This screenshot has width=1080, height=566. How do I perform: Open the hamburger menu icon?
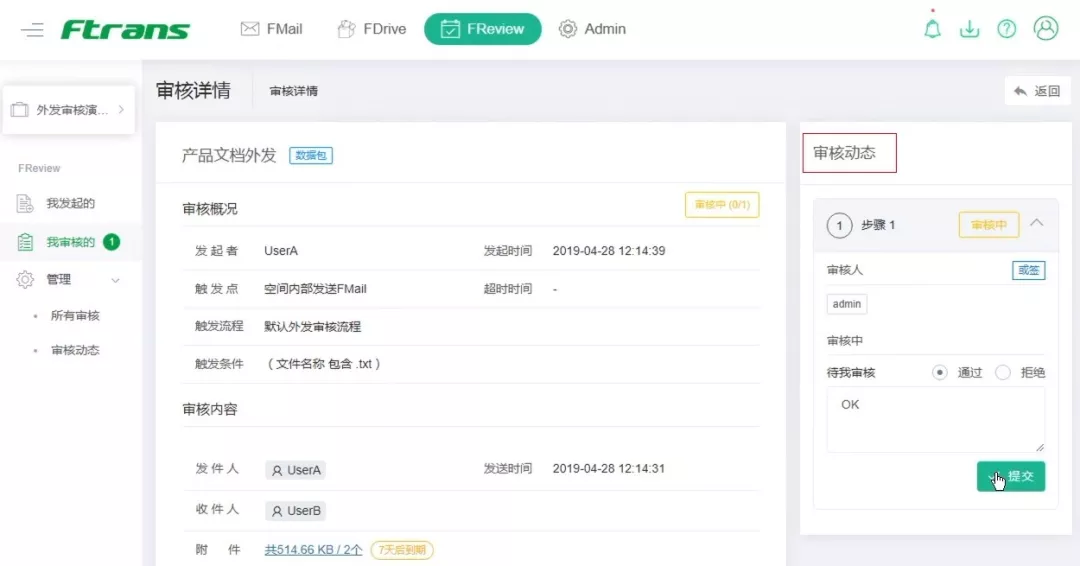(32, 30)
